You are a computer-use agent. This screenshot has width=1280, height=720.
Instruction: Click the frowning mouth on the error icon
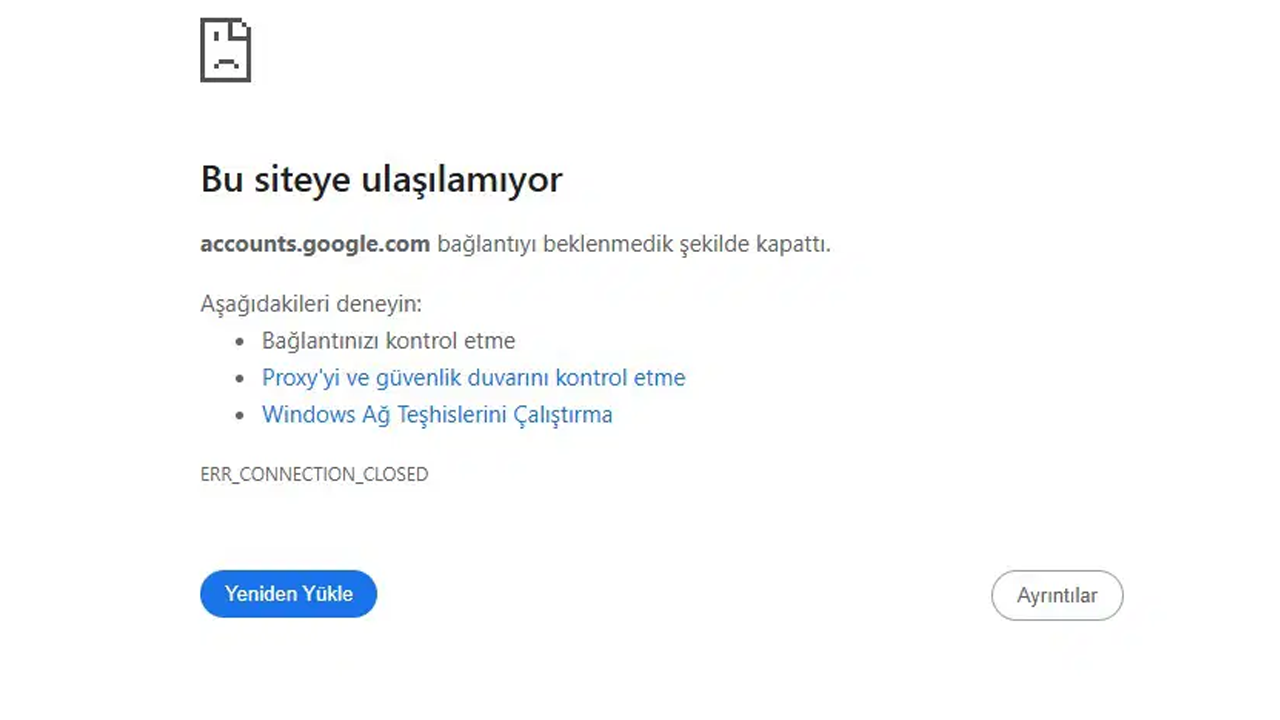tap(227, 63)
